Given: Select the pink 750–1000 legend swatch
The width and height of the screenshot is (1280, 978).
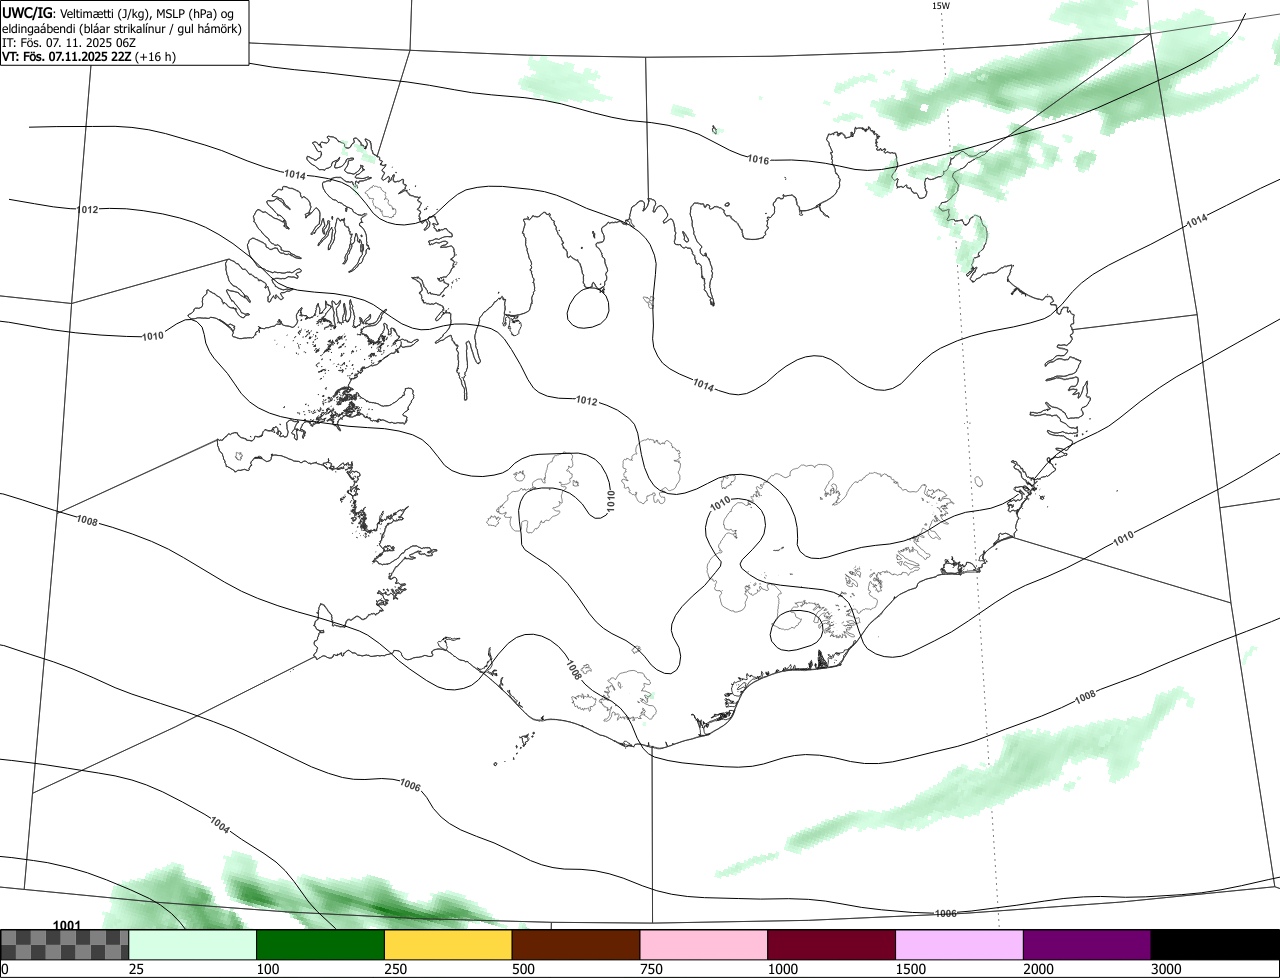Looking at the screenshot, I should (x=704, y=945).
